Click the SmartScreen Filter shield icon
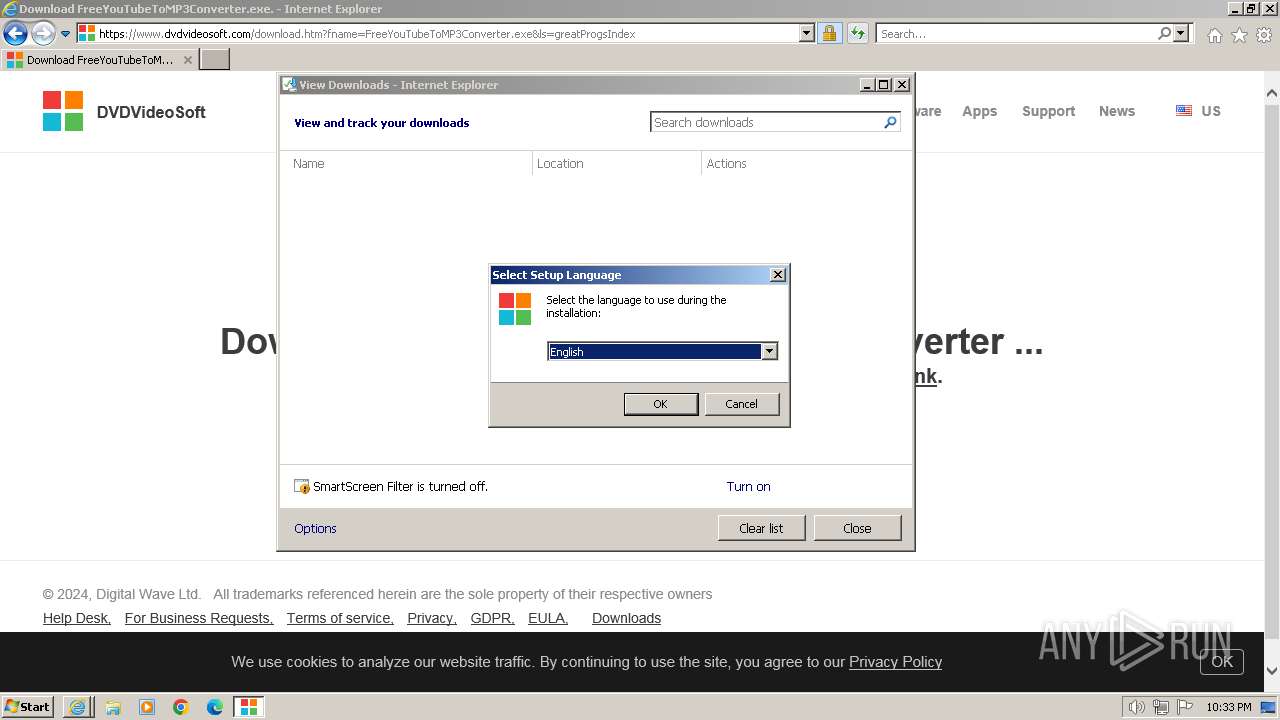The image size is (1280, 720). [302, 486]
